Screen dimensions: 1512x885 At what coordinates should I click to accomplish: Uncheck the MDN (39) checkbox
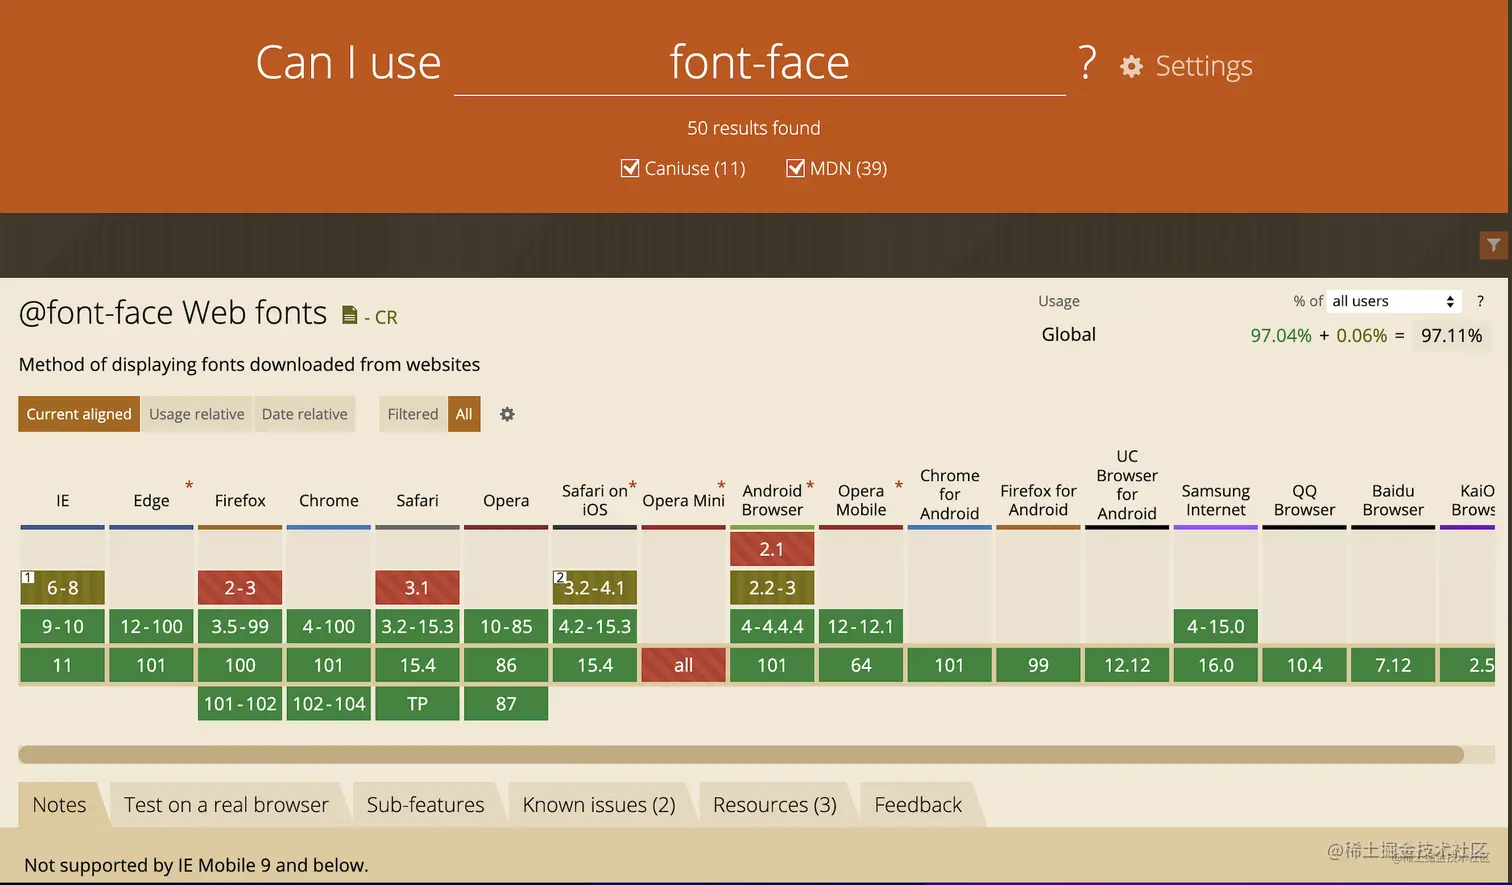795,168
